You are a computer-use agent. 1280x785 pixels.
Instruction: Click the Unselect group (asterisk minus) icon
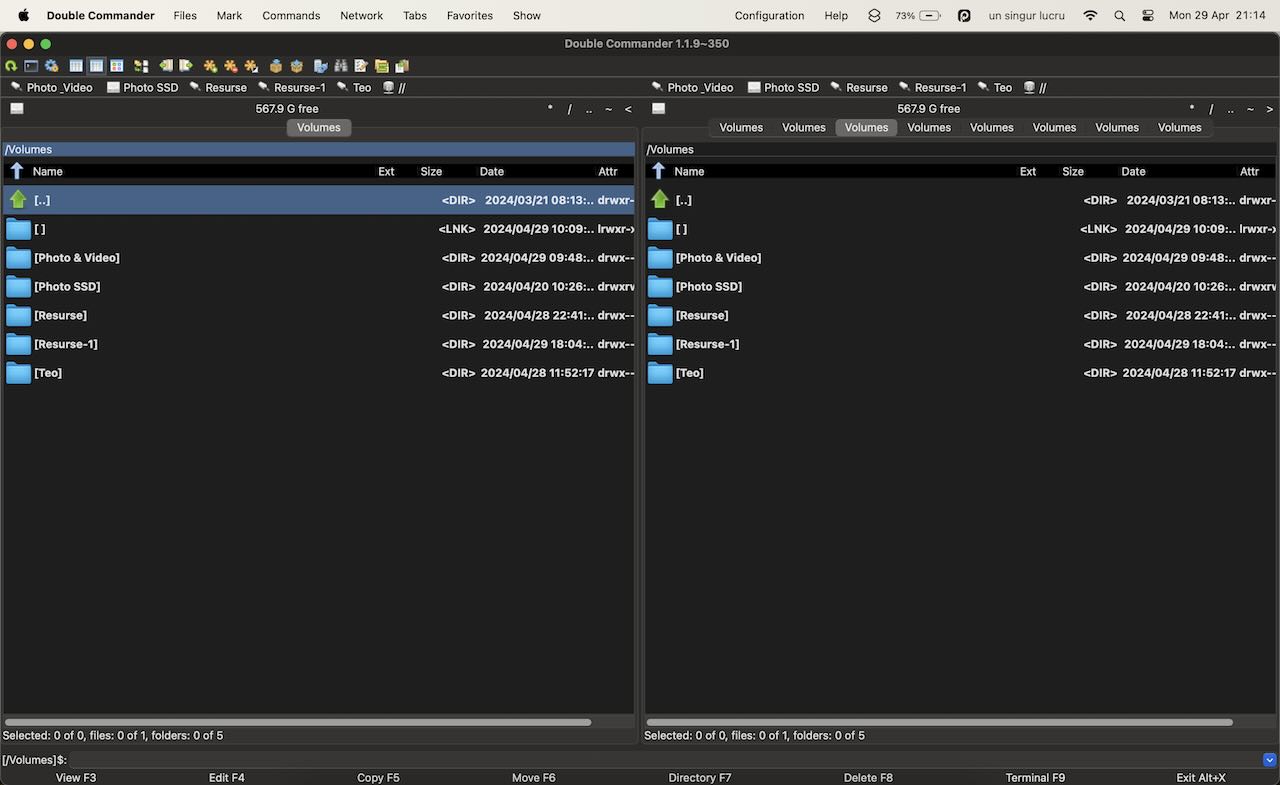pyautogui.click(x=230, y=66)
